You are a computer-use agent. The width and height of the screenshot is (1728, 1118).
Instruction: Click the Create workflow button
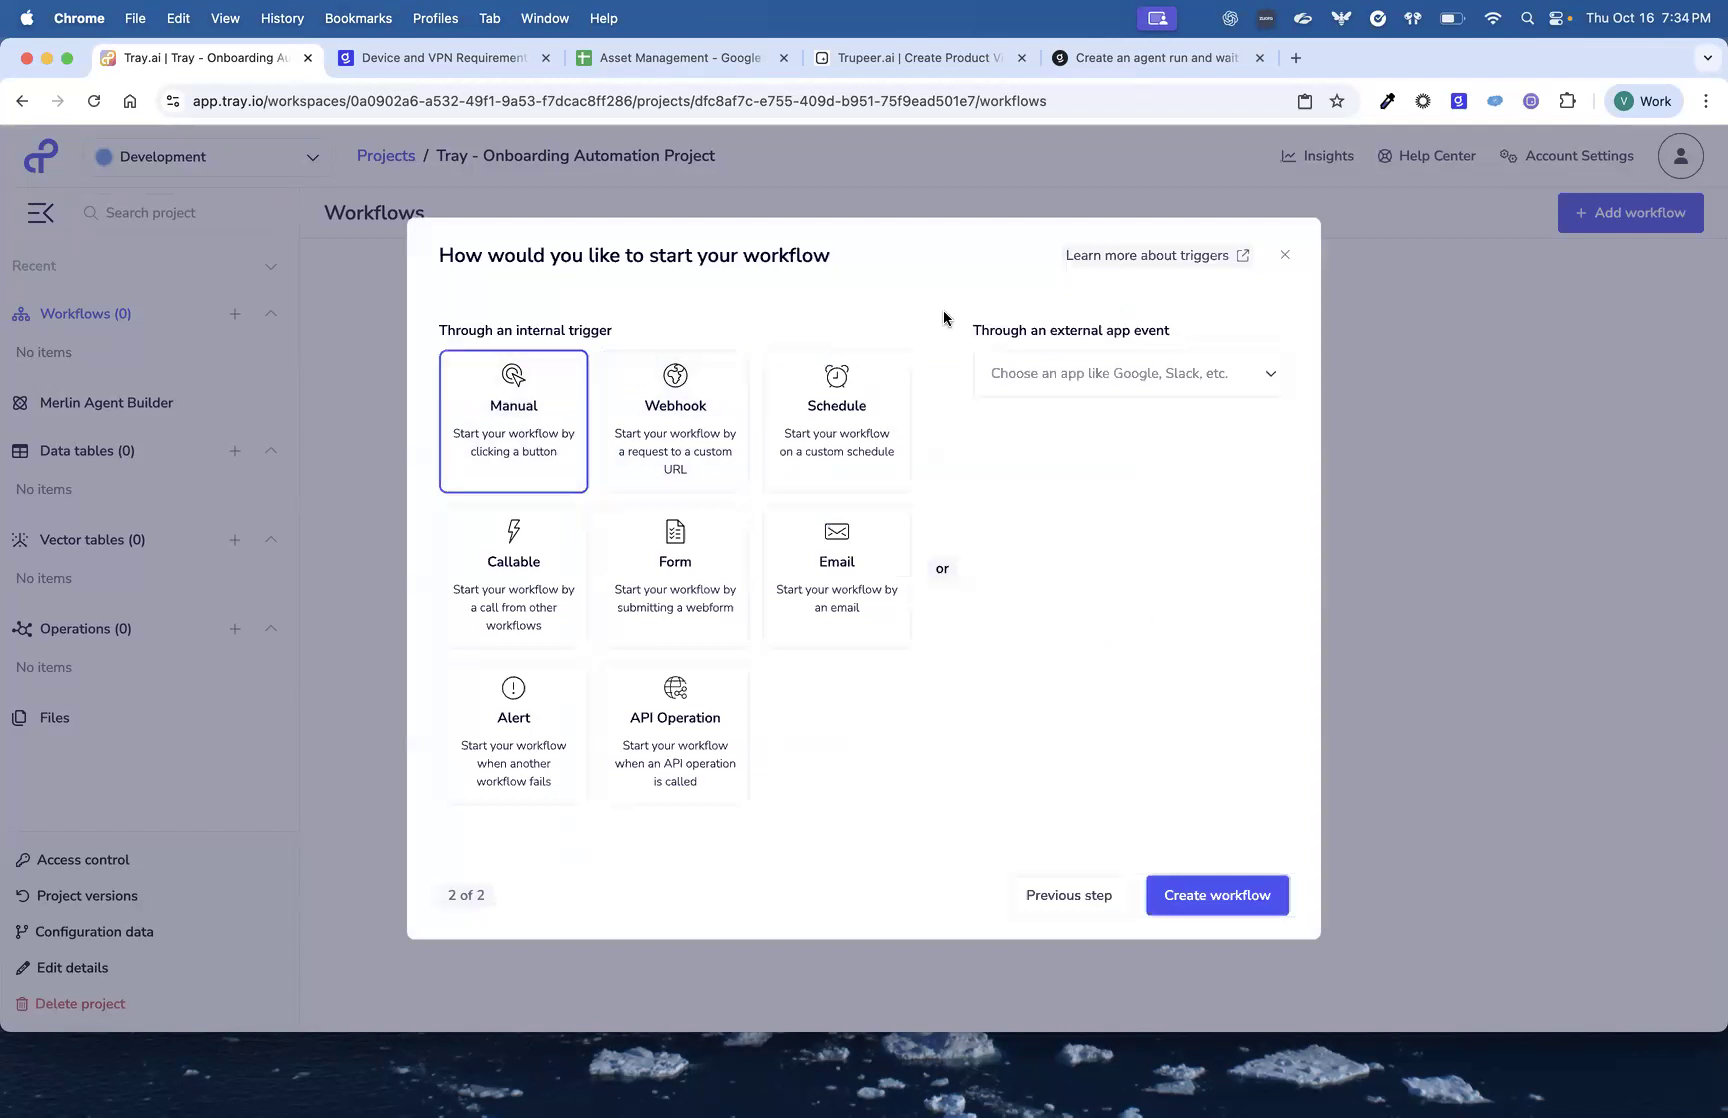[1217, 895]
